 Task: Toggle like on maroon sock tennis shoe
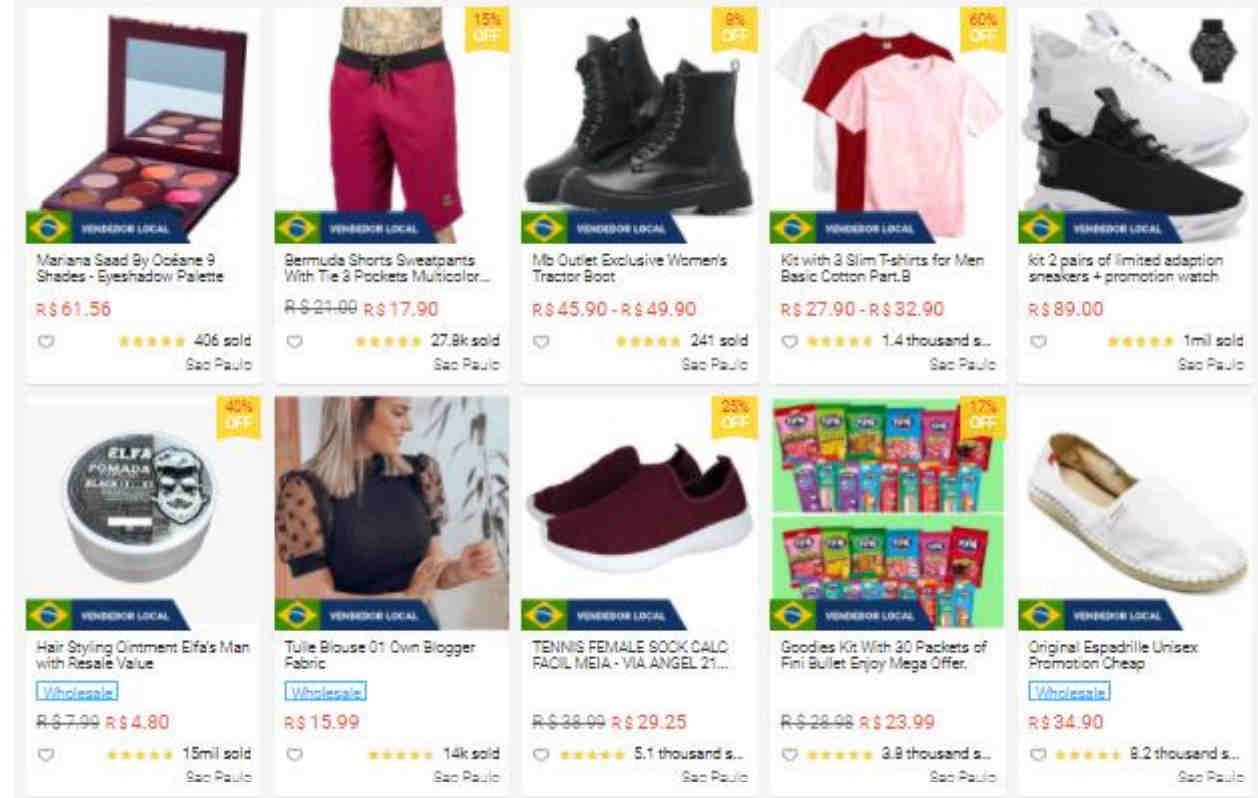pos(541,754)
